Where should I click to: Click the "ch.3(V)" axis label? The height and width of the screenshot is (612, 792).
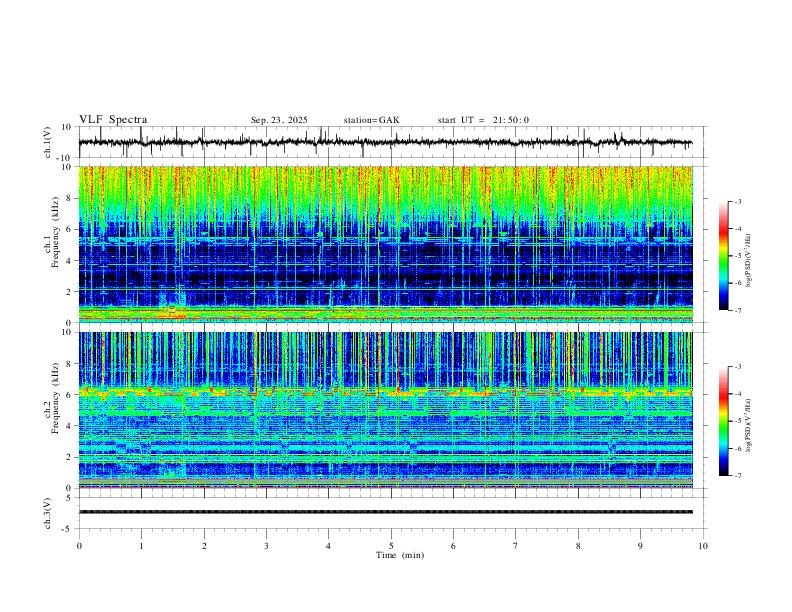[48, 513]
